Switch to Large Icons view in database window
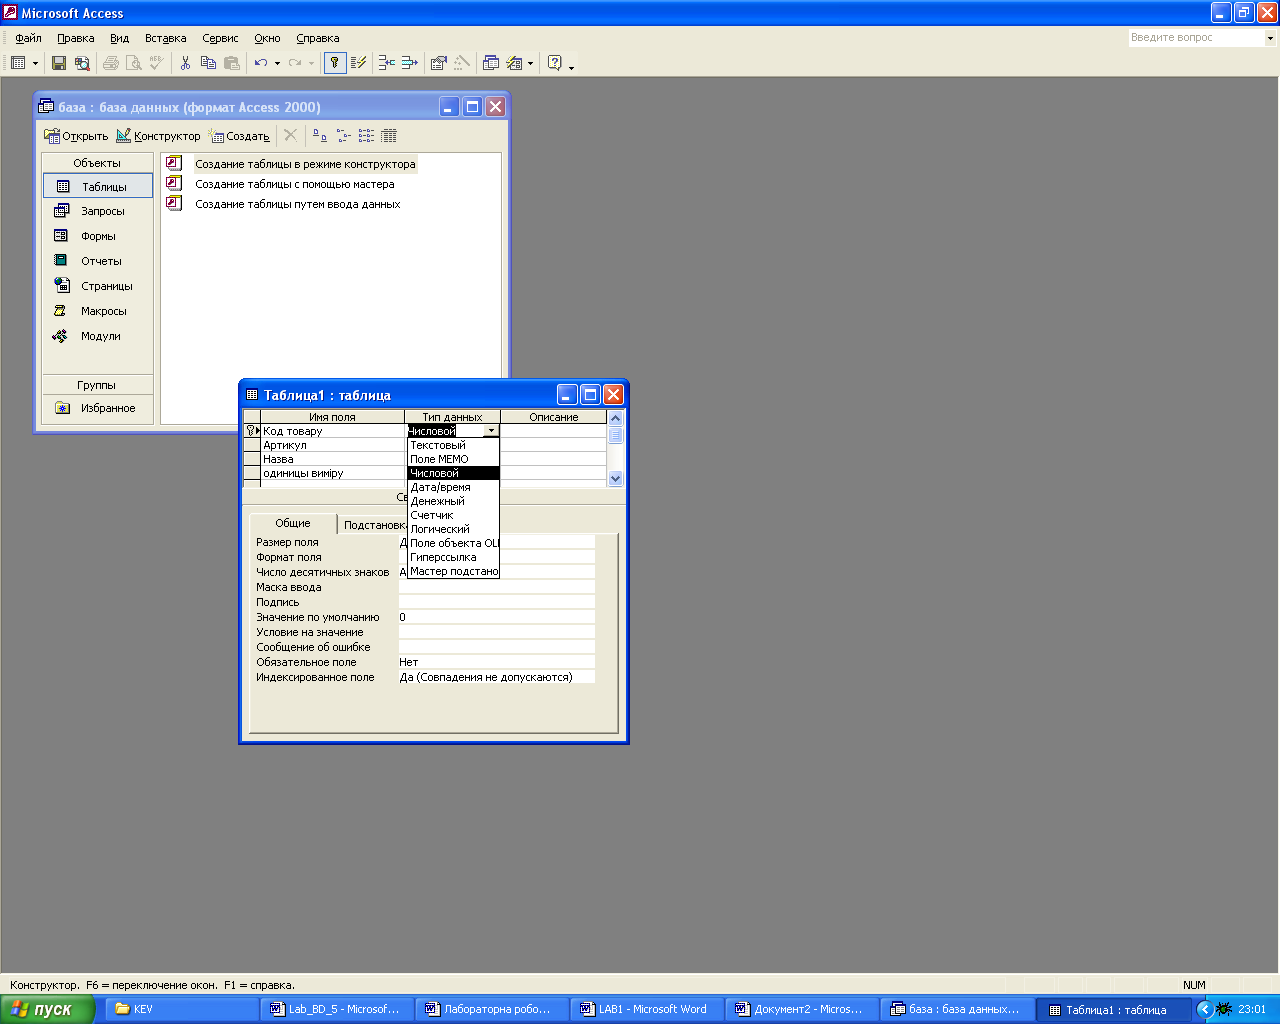 (x=320, y=135)
